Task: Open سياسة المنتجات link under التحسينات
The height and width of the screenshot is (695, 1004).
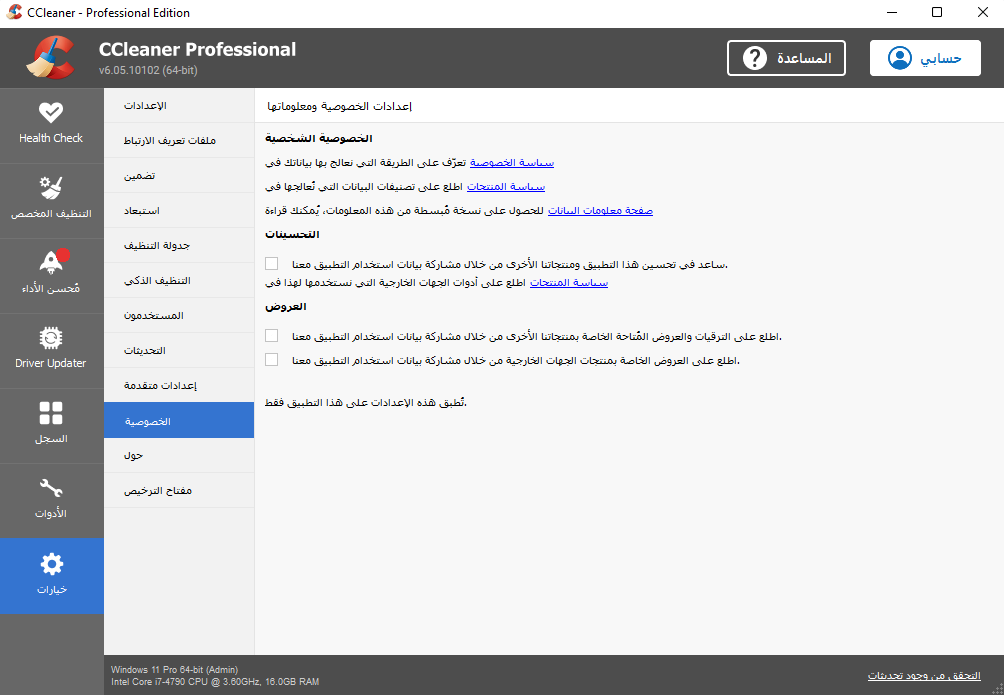Action: pyautogui.click(x=569, y=282)
